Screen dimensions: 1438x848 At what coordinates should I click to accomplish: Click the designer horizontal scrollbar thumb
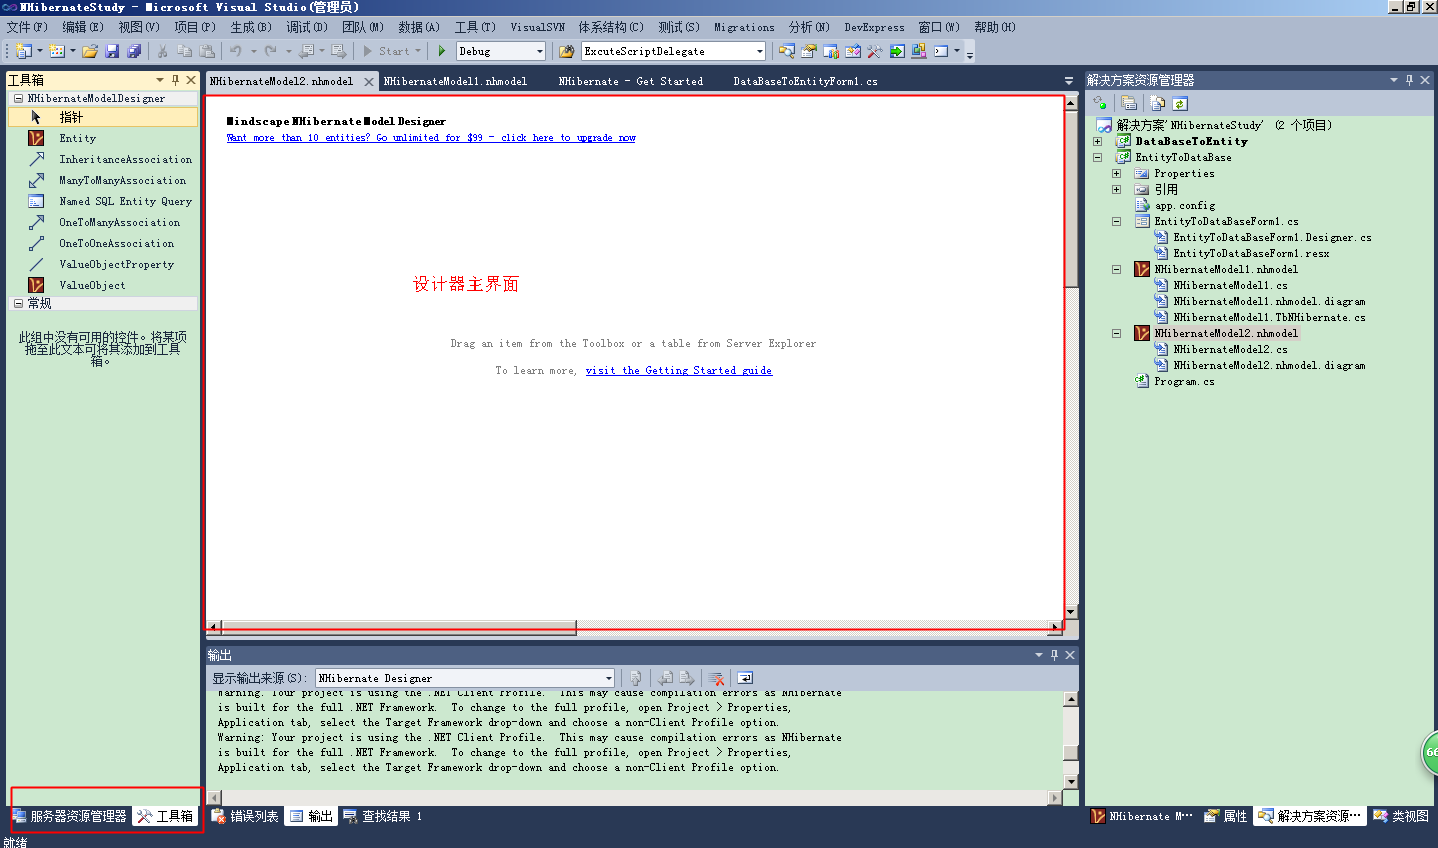[399, 628]
